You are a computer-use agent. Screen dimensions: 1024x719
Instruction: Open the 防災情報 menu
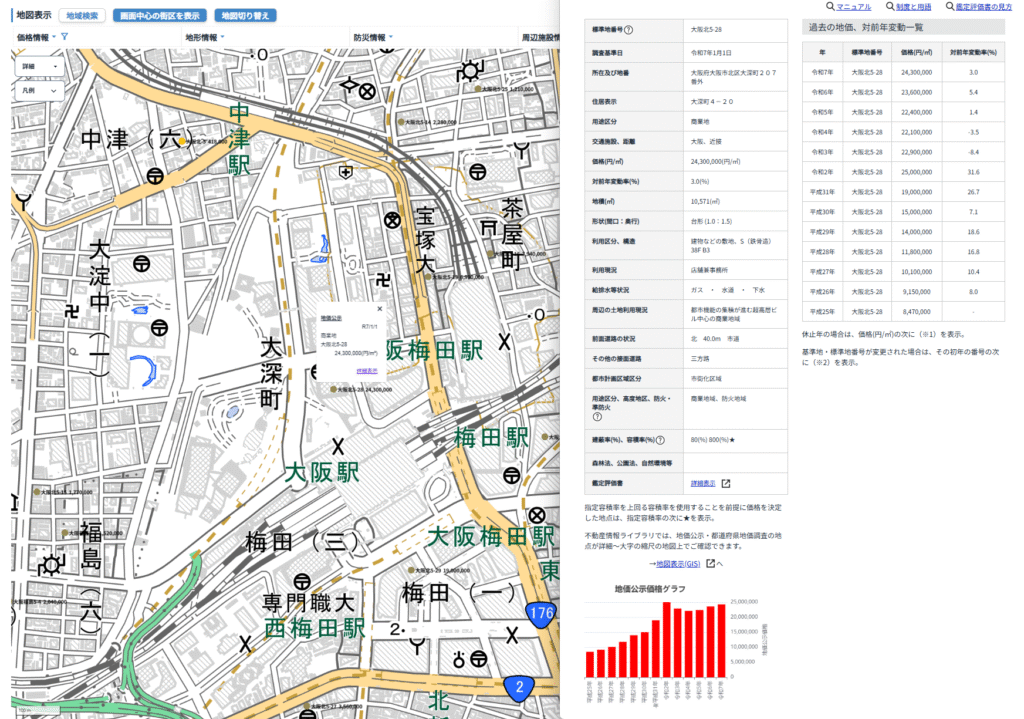[373, 37]
